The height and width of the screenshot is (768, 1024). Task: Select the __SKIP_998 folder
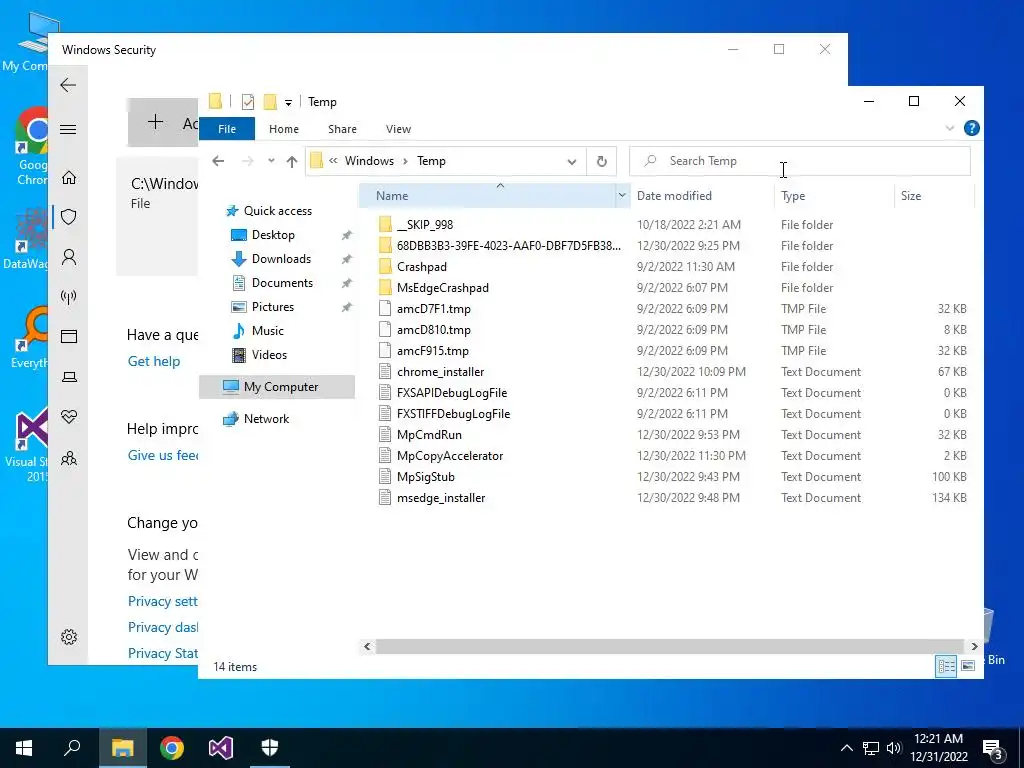tap(424, 225)
